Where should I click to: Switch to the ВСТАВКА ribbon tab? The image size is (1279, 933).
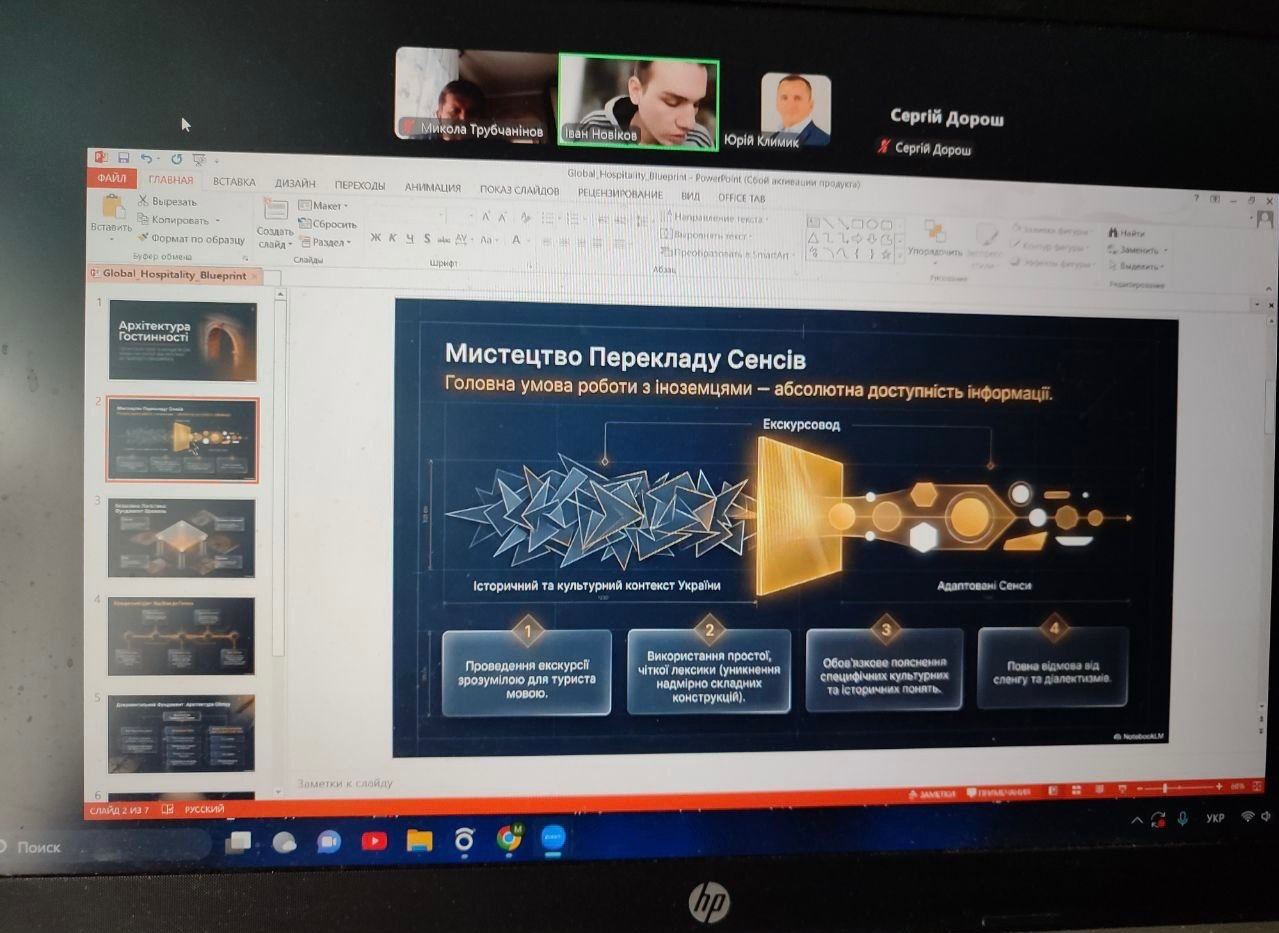click(233, 182)
